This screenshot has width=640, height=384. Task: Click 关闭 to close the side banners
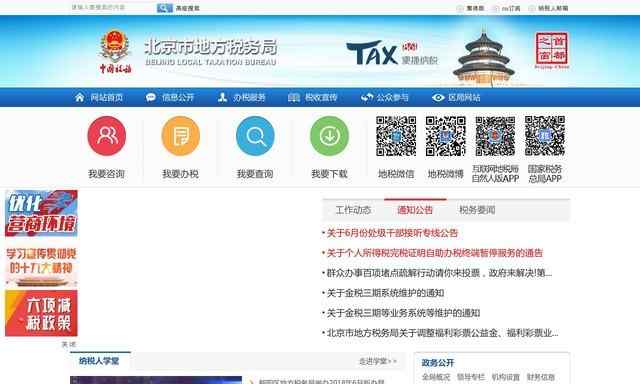pyautogui.click(x=69, y=344)
